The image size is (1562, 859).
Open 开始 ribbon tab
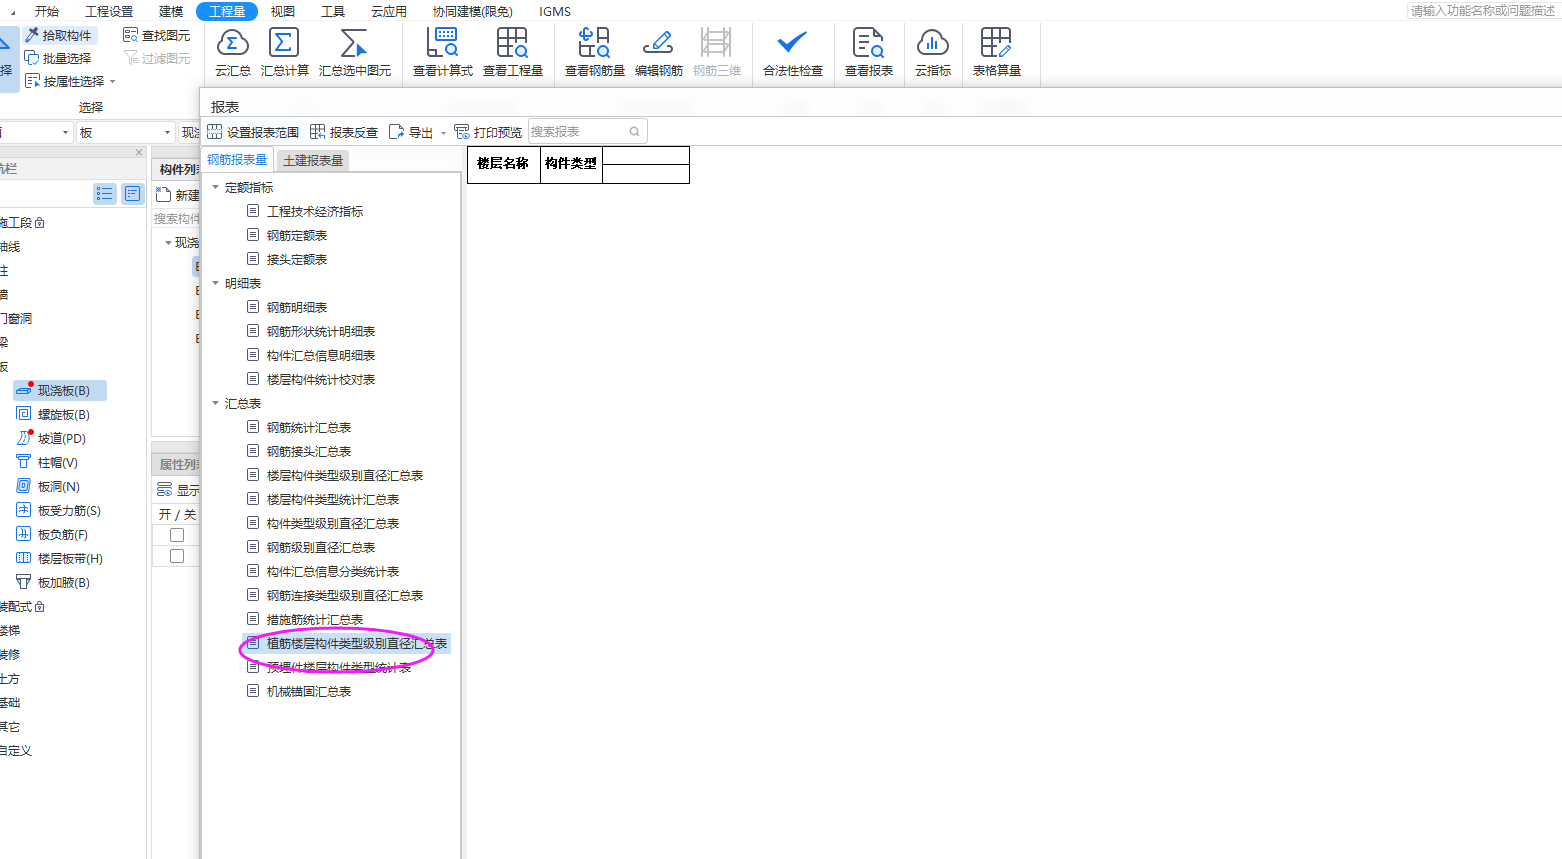[x=47, y=11]
